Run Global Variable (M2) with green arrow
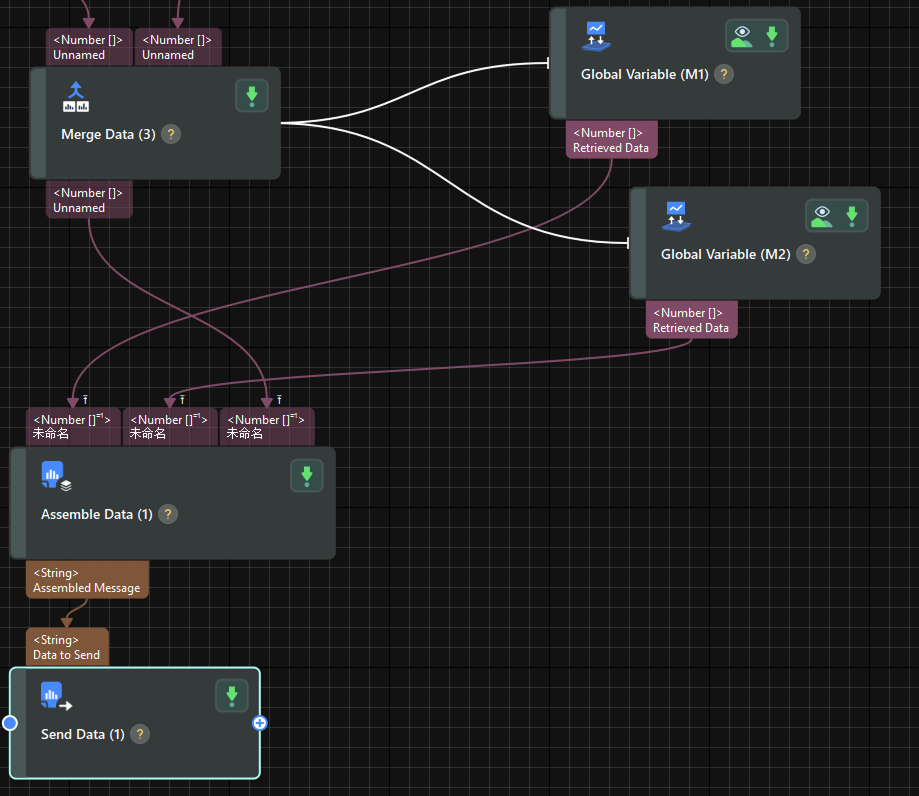 (852, 216)
